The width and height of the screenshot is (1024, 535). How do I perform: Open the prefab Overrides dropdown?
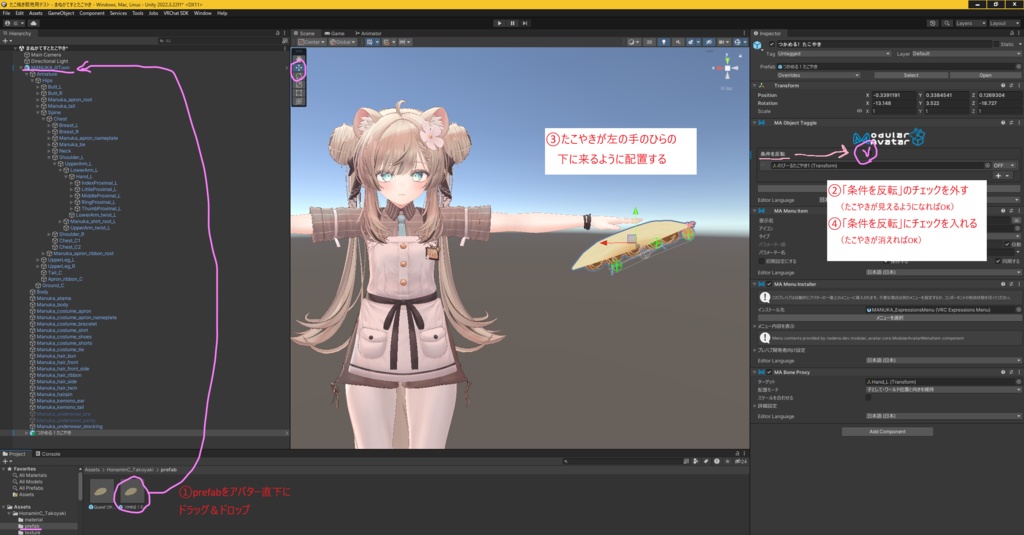[818, 75]
